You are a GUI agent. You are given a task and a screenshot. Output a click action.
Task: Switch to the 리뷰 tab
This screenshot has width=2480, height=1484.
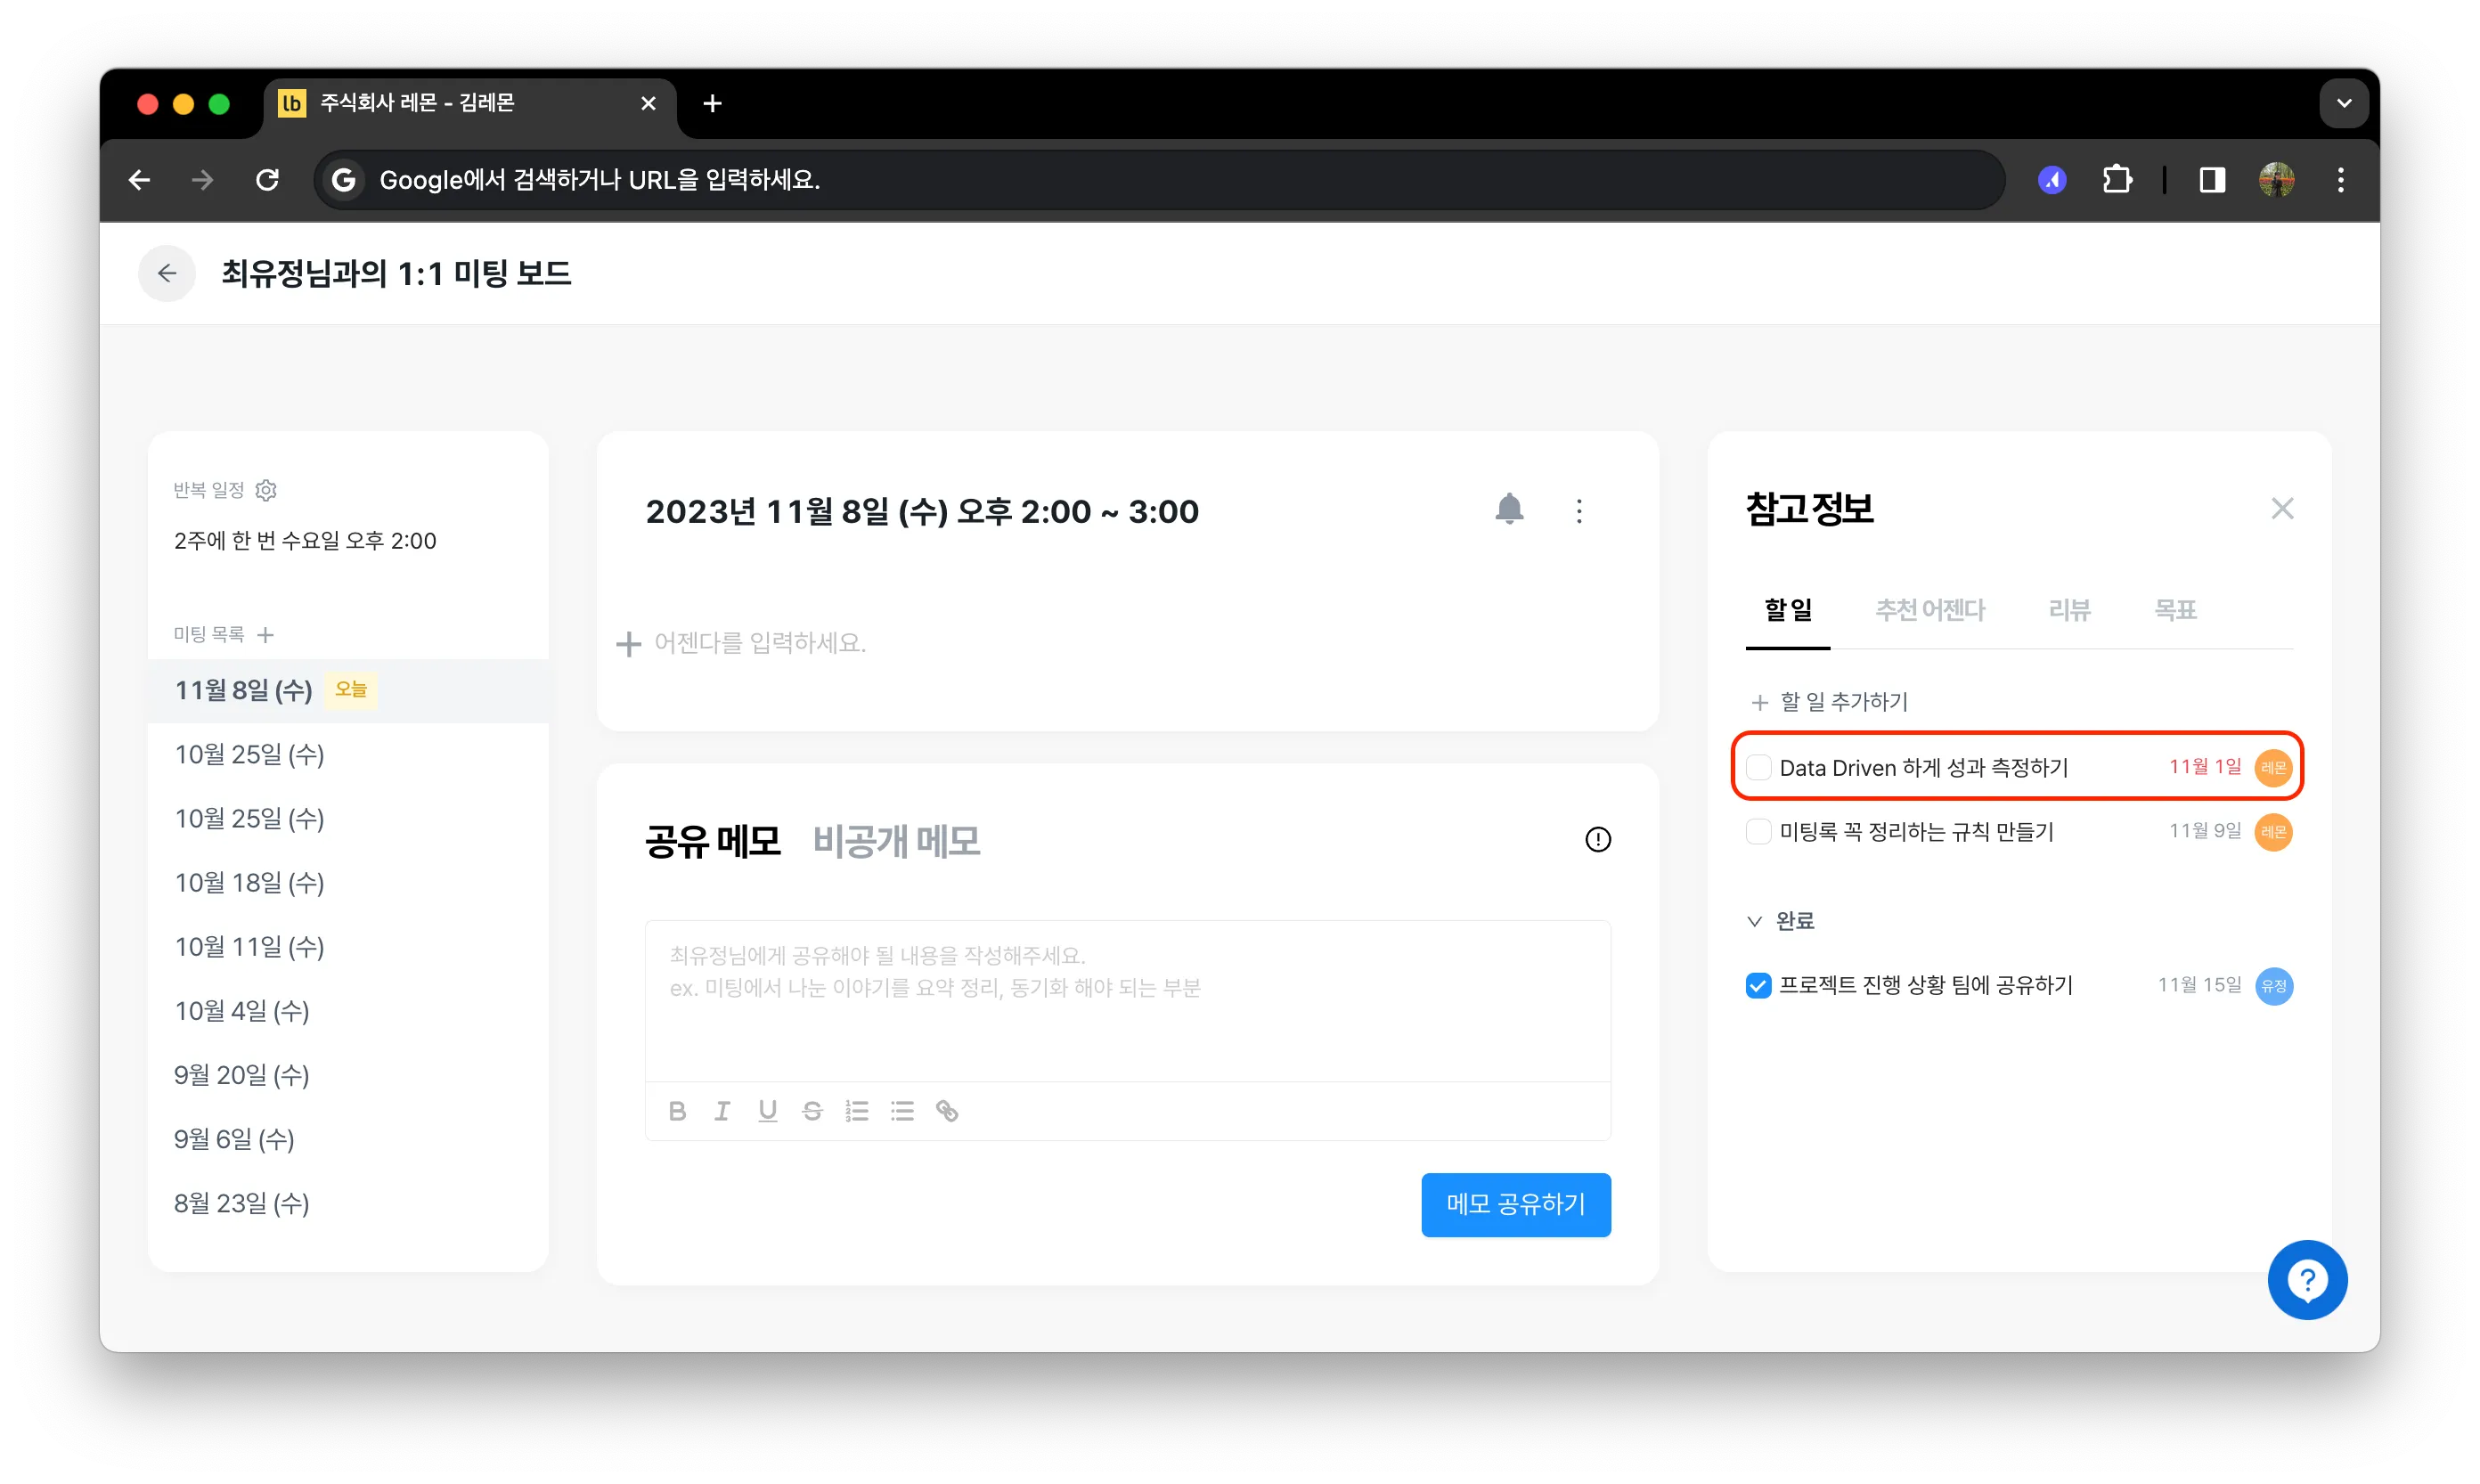pyautogui.click(x=2069, y=609)
